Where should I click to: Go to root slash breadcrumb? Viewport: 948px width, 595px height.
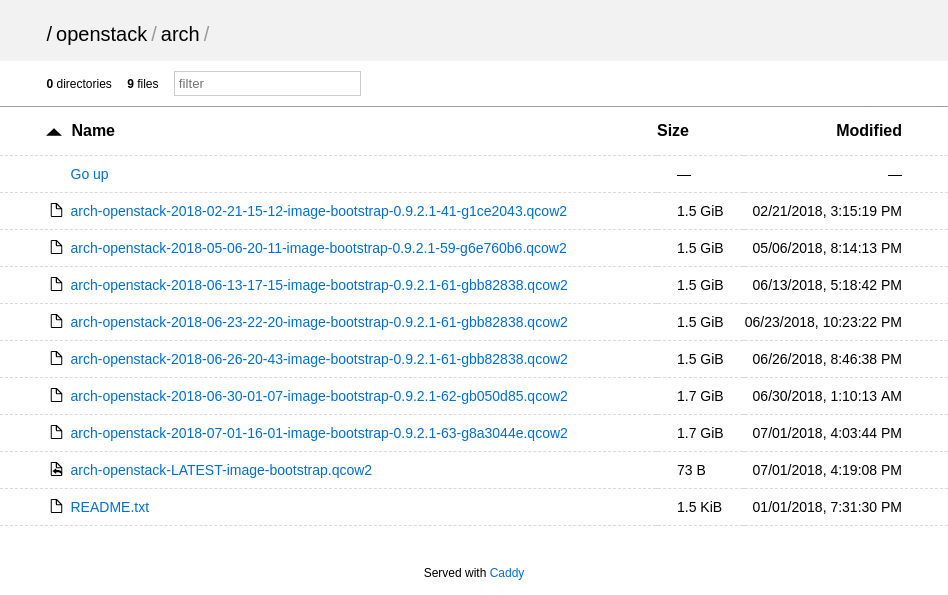point(49,34)
